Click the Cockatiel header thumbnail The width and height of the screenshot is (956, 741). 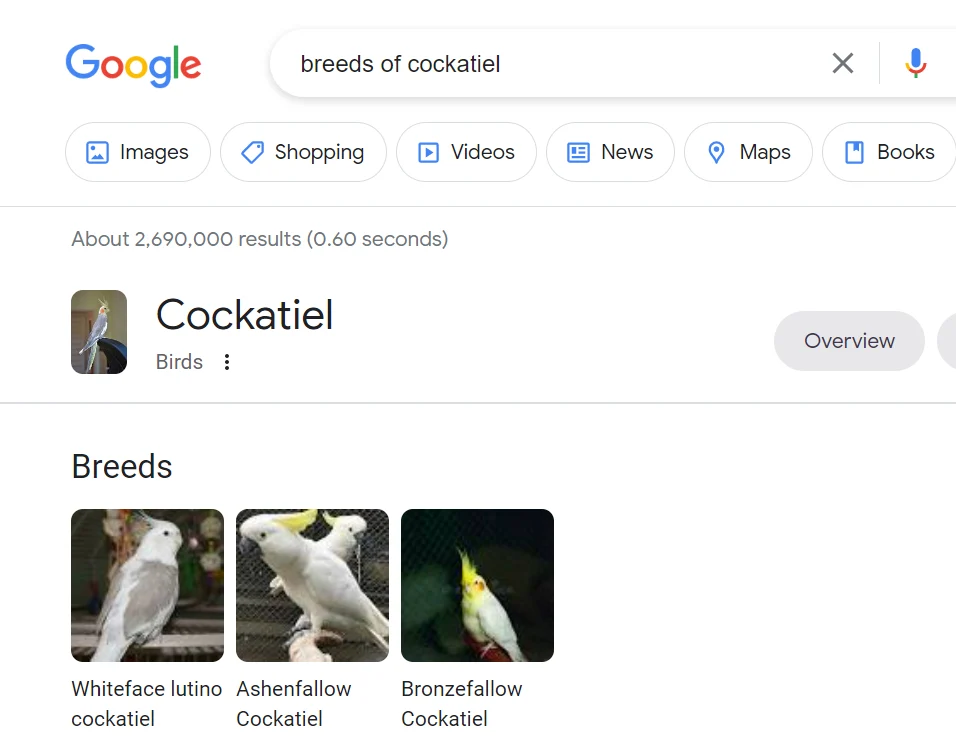99,332
